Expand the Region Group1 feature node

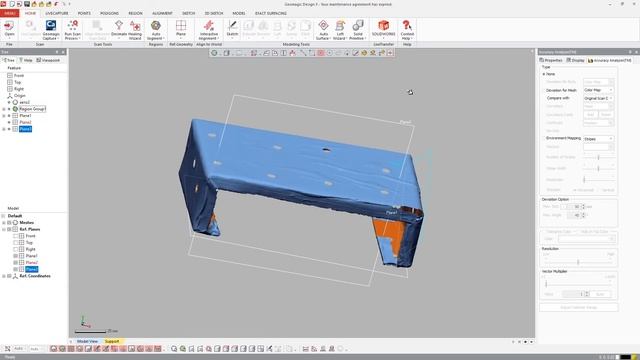tap(4, 109)
